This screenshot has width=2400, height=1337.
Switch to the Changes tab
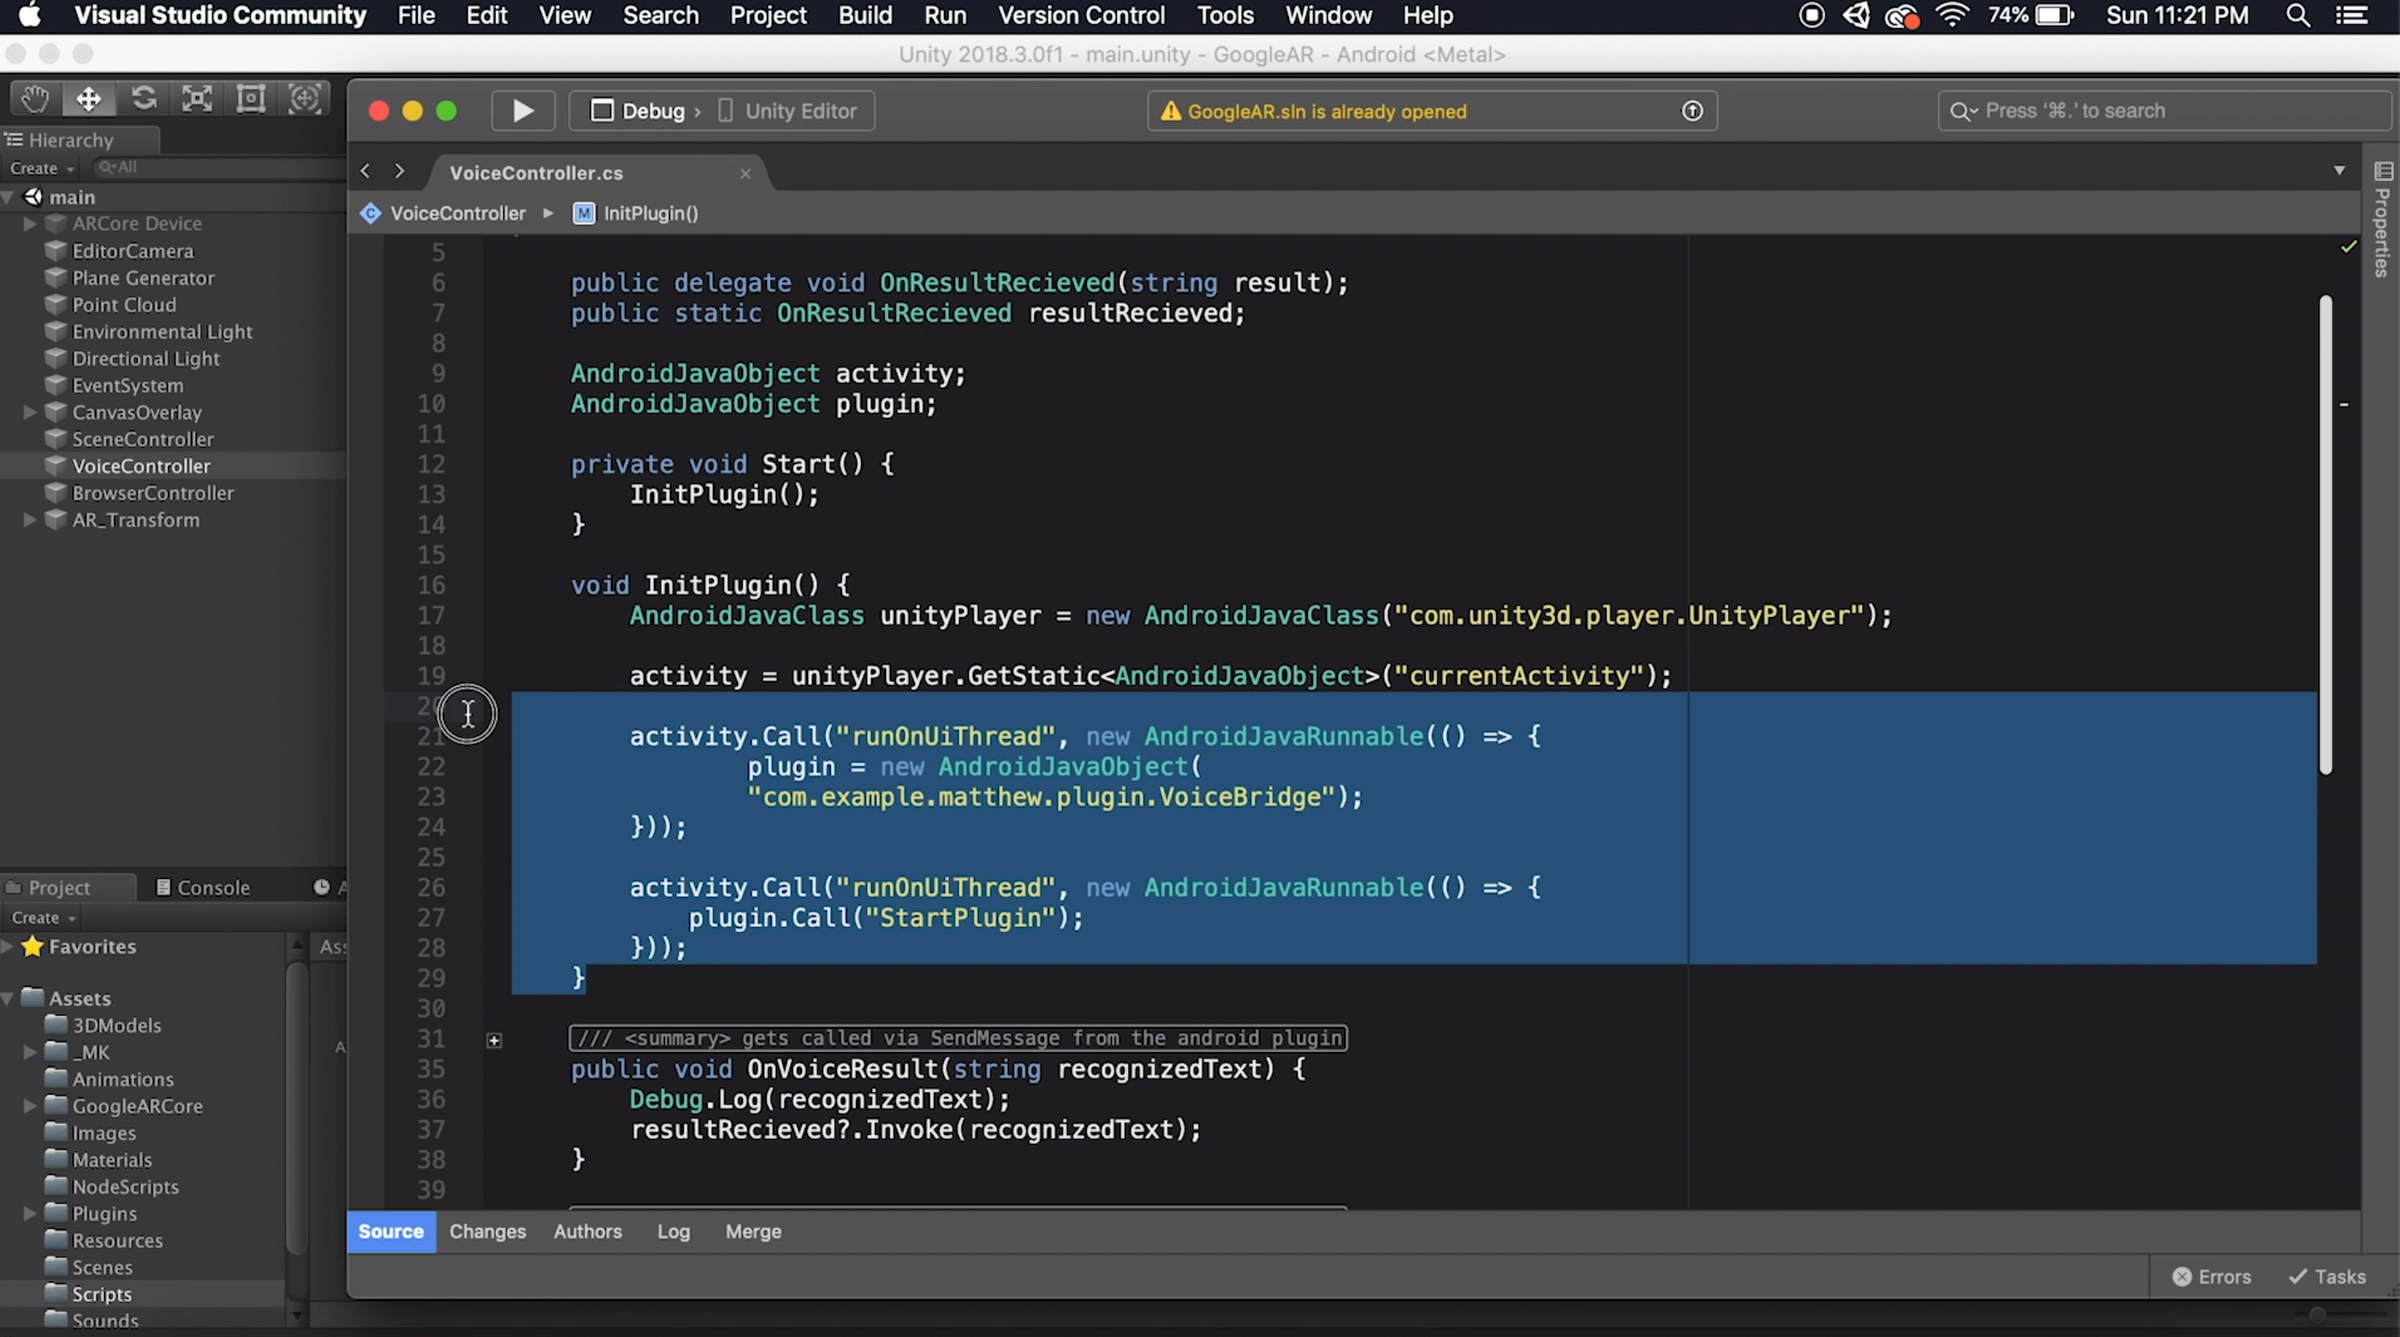click(487, 1232)
